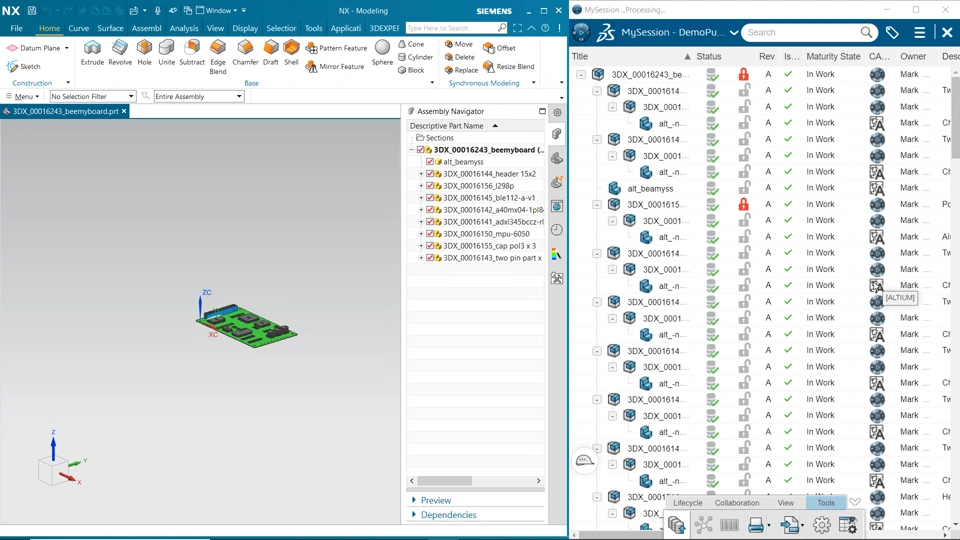Click Pattern Feature in ribbon
Screen dimensions: 960x540
337,48
